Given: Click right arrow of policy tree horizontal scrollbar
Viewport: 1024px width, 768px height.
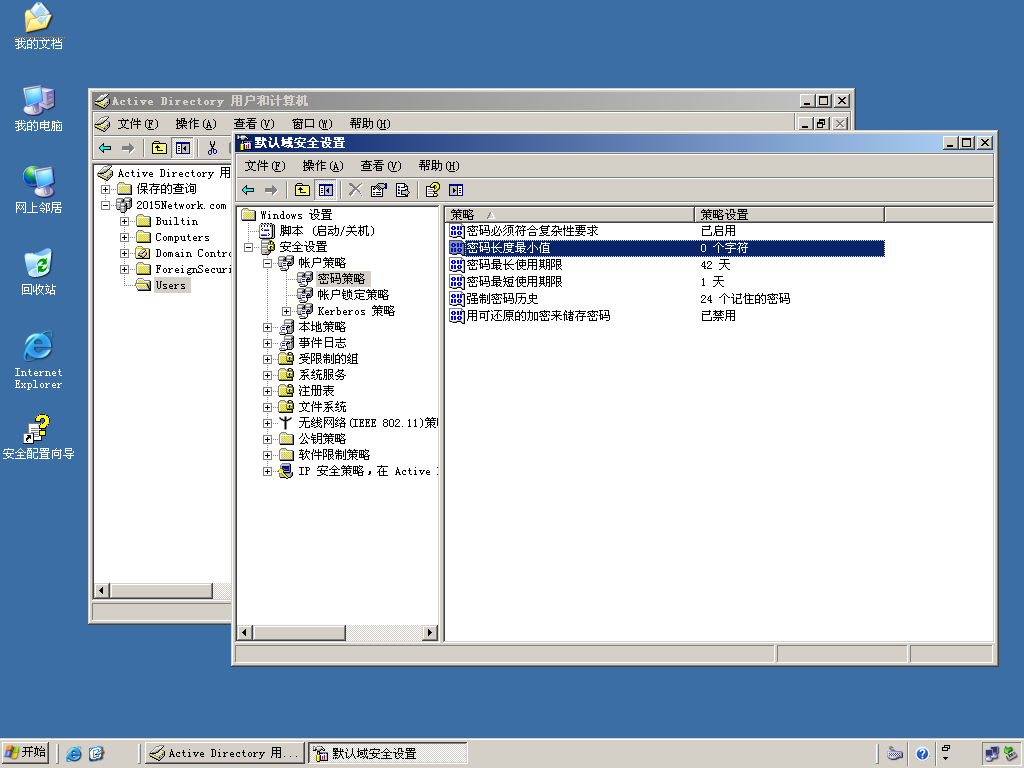Looking at the screenshot, I should click(430, 632).
